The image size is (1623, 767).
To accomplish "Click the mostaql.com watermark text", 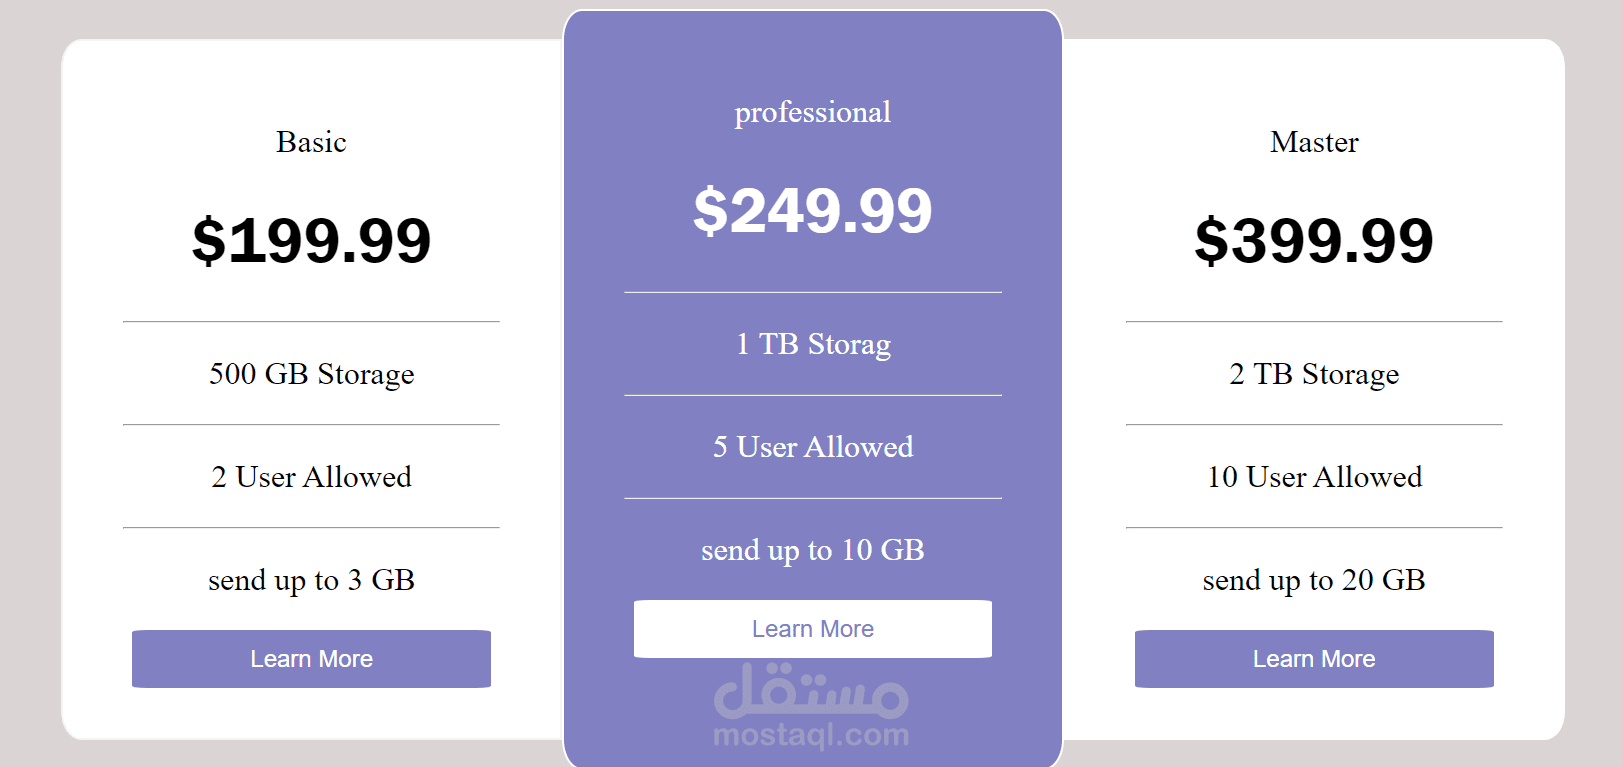I will pos(811,737).
